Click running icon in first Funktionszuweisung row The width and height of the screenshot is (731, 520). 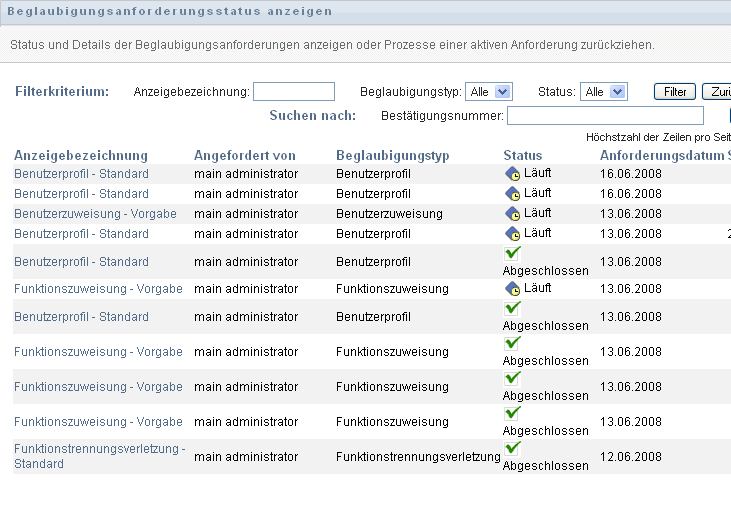(512, 288)
